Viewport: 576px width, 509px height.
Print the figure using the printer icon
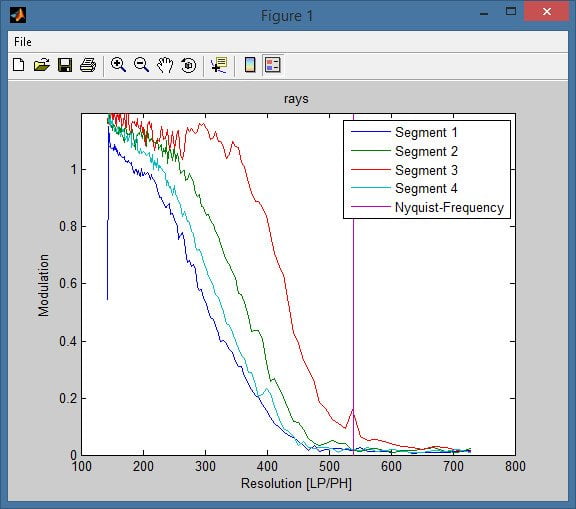[88, 65]
